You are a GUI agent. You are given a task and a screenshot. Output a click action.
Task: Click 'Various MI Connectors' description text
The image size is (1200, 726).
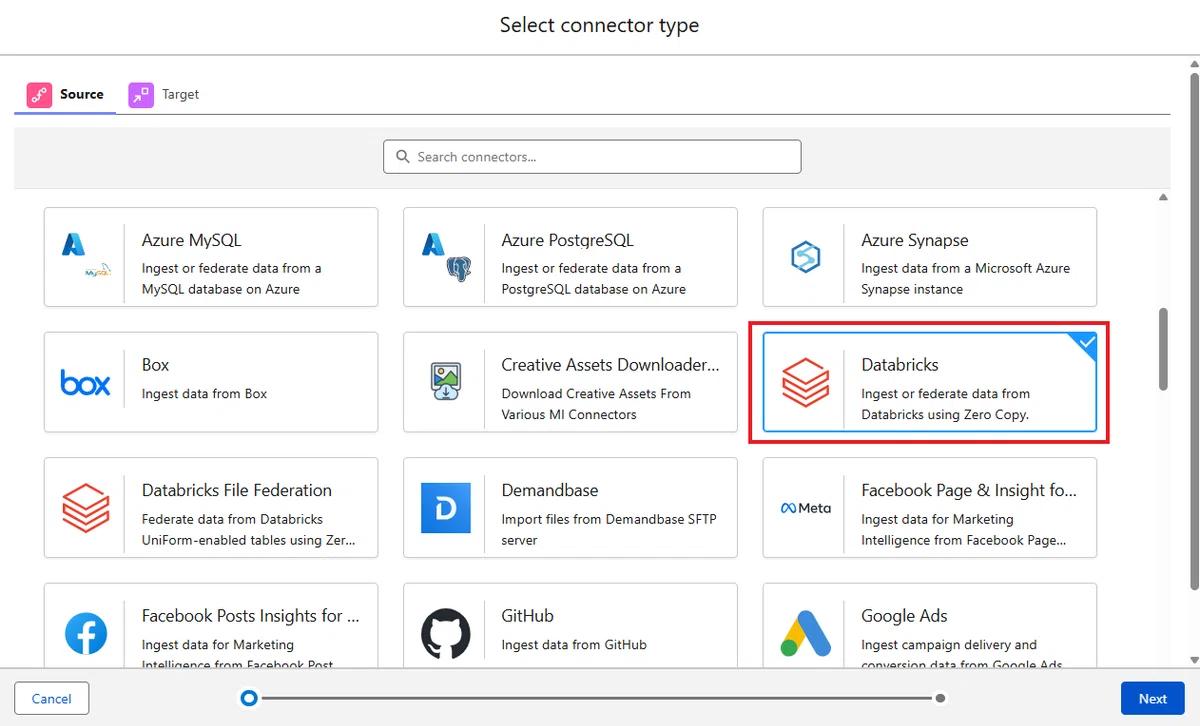(569, 415)
